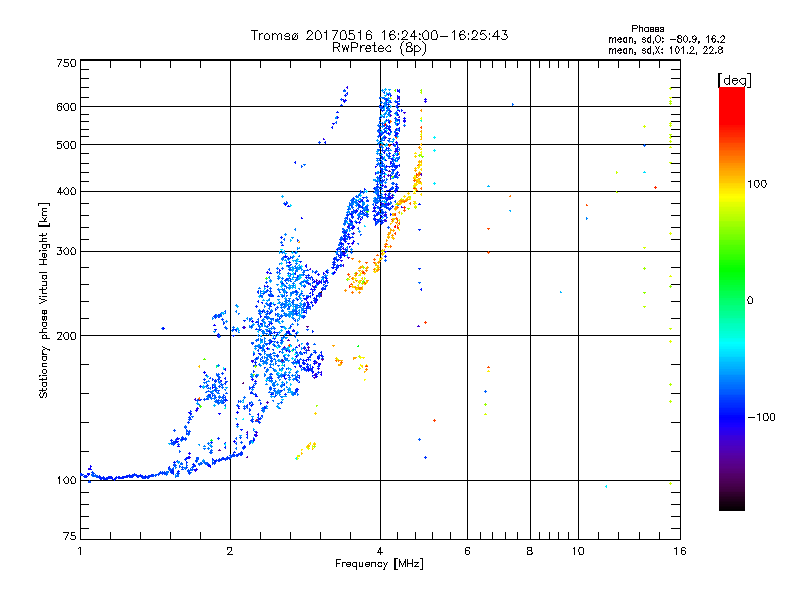
Task: Click the plot title 'Tromsø 20170516 16:24:00-16:25:43'
Action: (x=380, y=35)
